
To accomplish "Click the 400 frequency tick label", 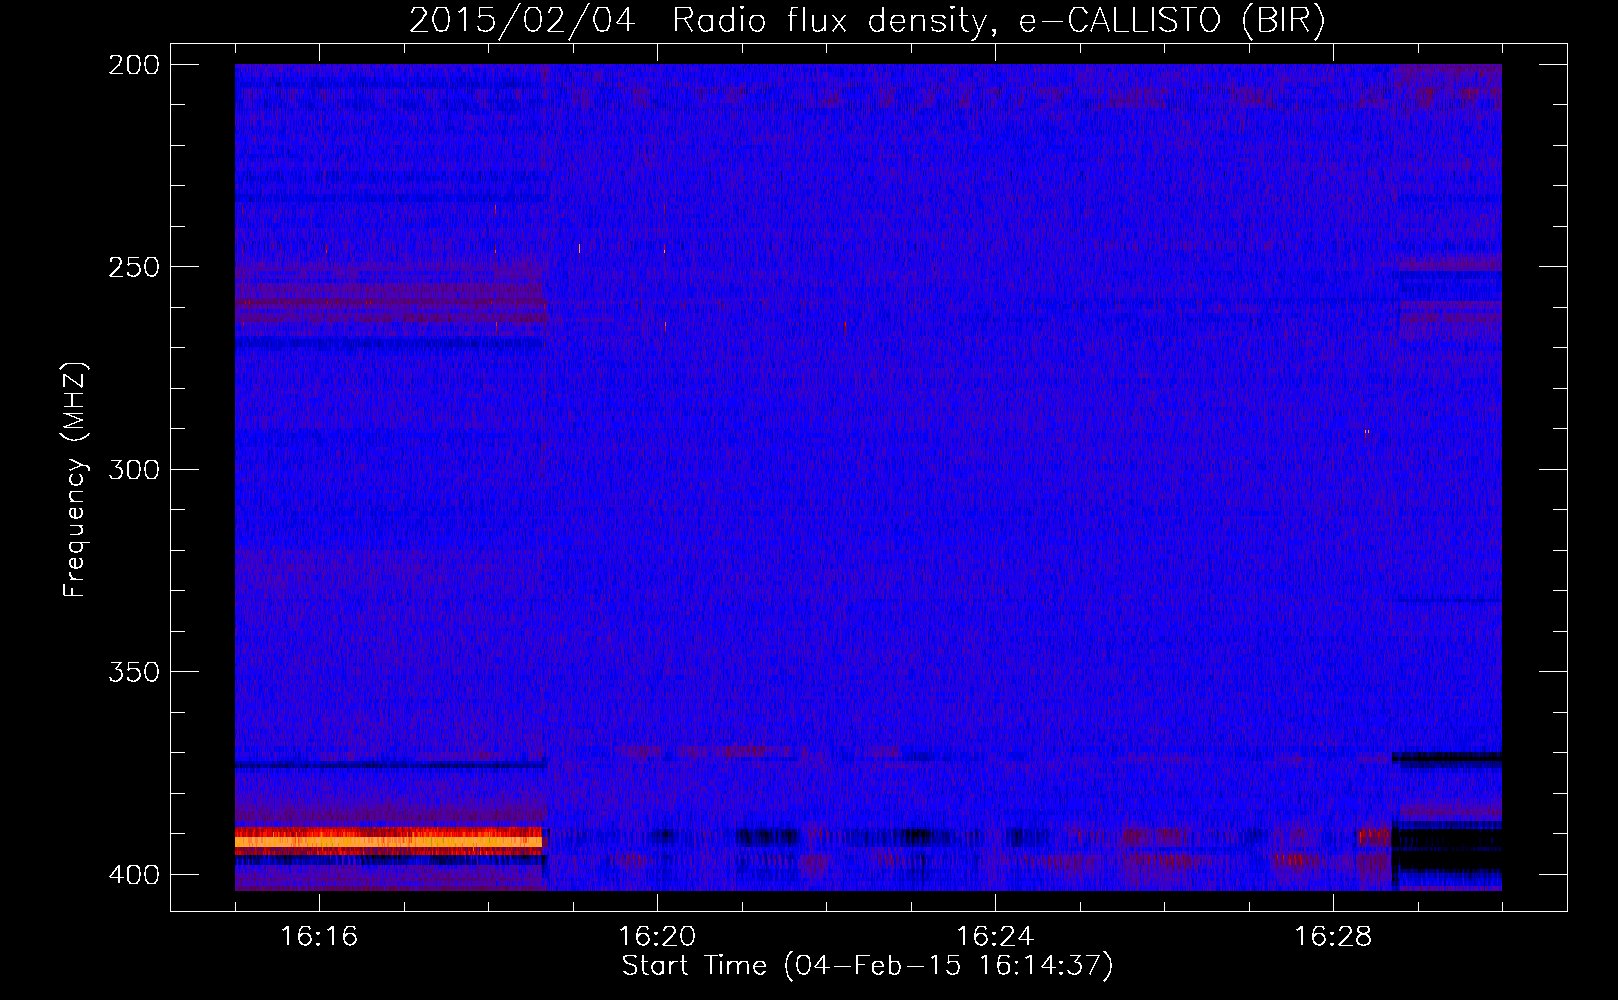I will (134, 875).
